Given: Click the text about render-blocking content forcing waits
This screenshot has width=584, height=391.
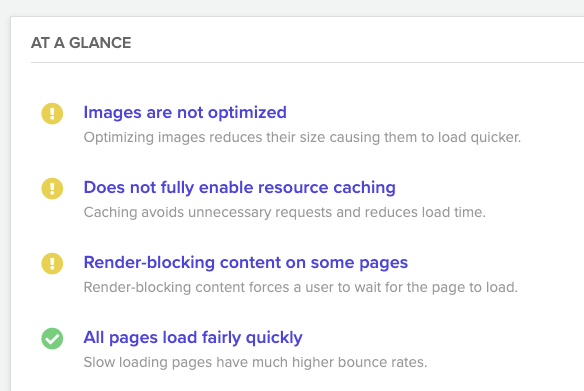Looking at the screenshot, I should tap(301, 287).
